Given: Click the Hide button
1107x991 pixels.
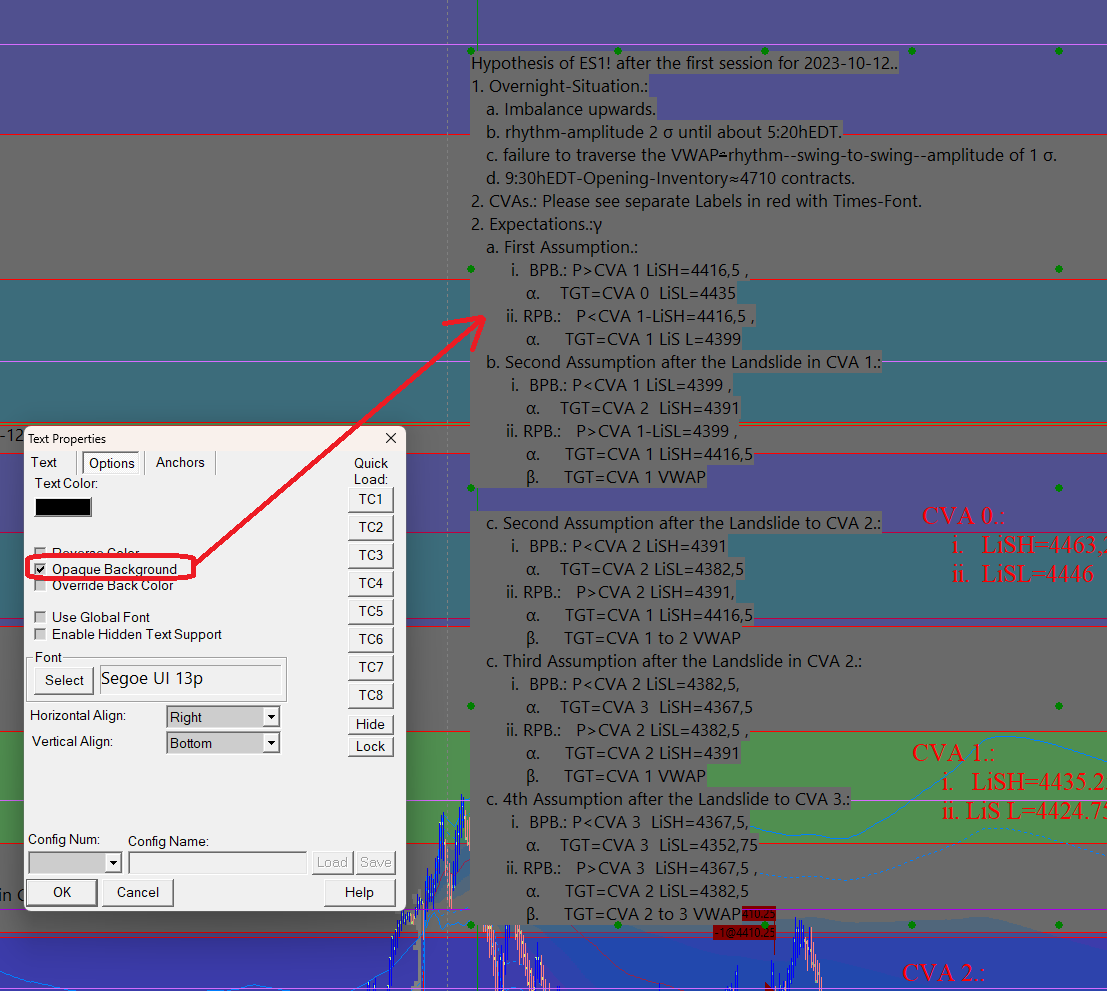Looking at the screenshot, I should click(371, 724).
